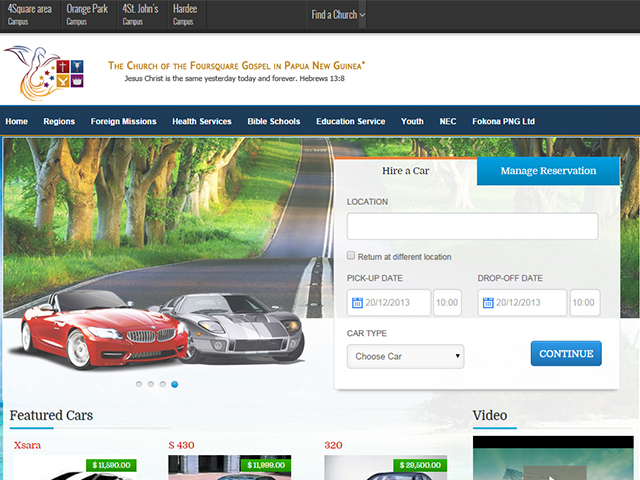This screenshot has width=640, height=480.
Task: Click Hebrews 13:8 tagline text
Action: coord(234,78)
